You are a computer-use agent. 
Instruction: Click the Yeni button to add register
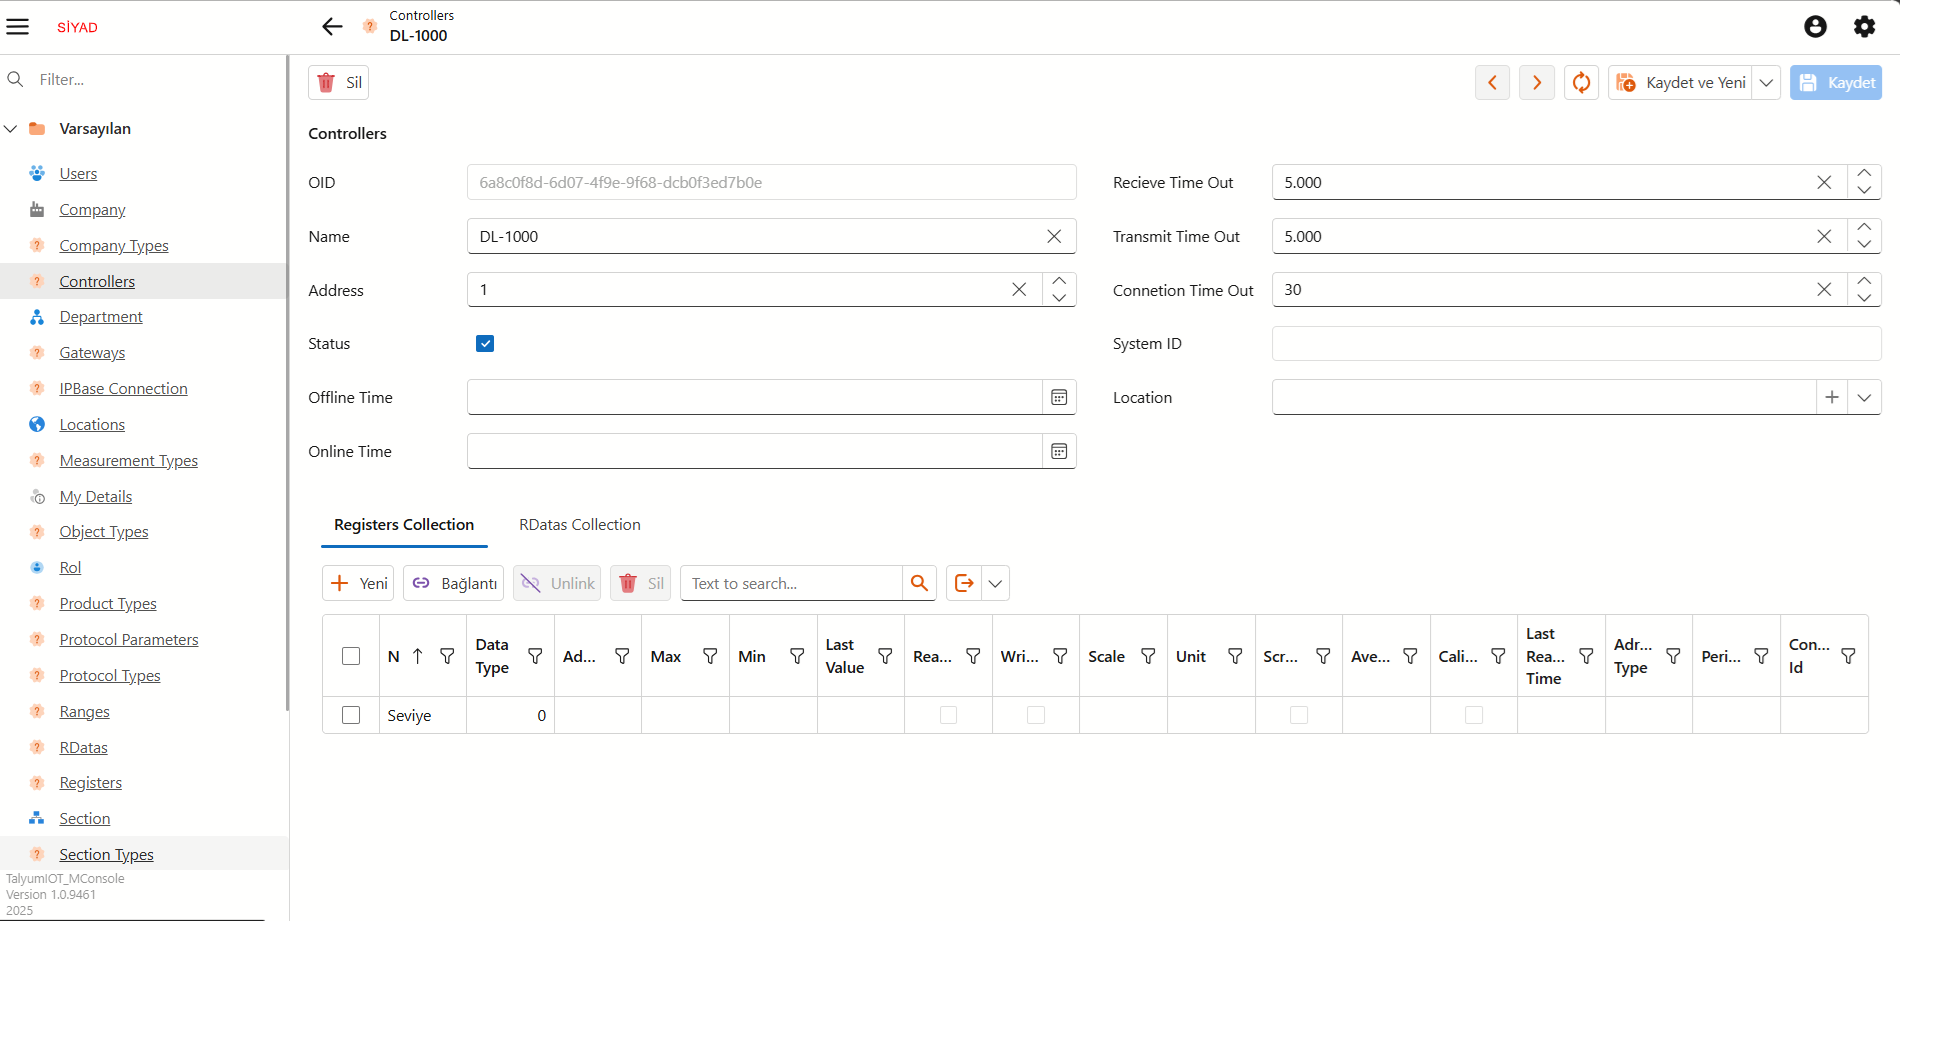click(358, 584)
